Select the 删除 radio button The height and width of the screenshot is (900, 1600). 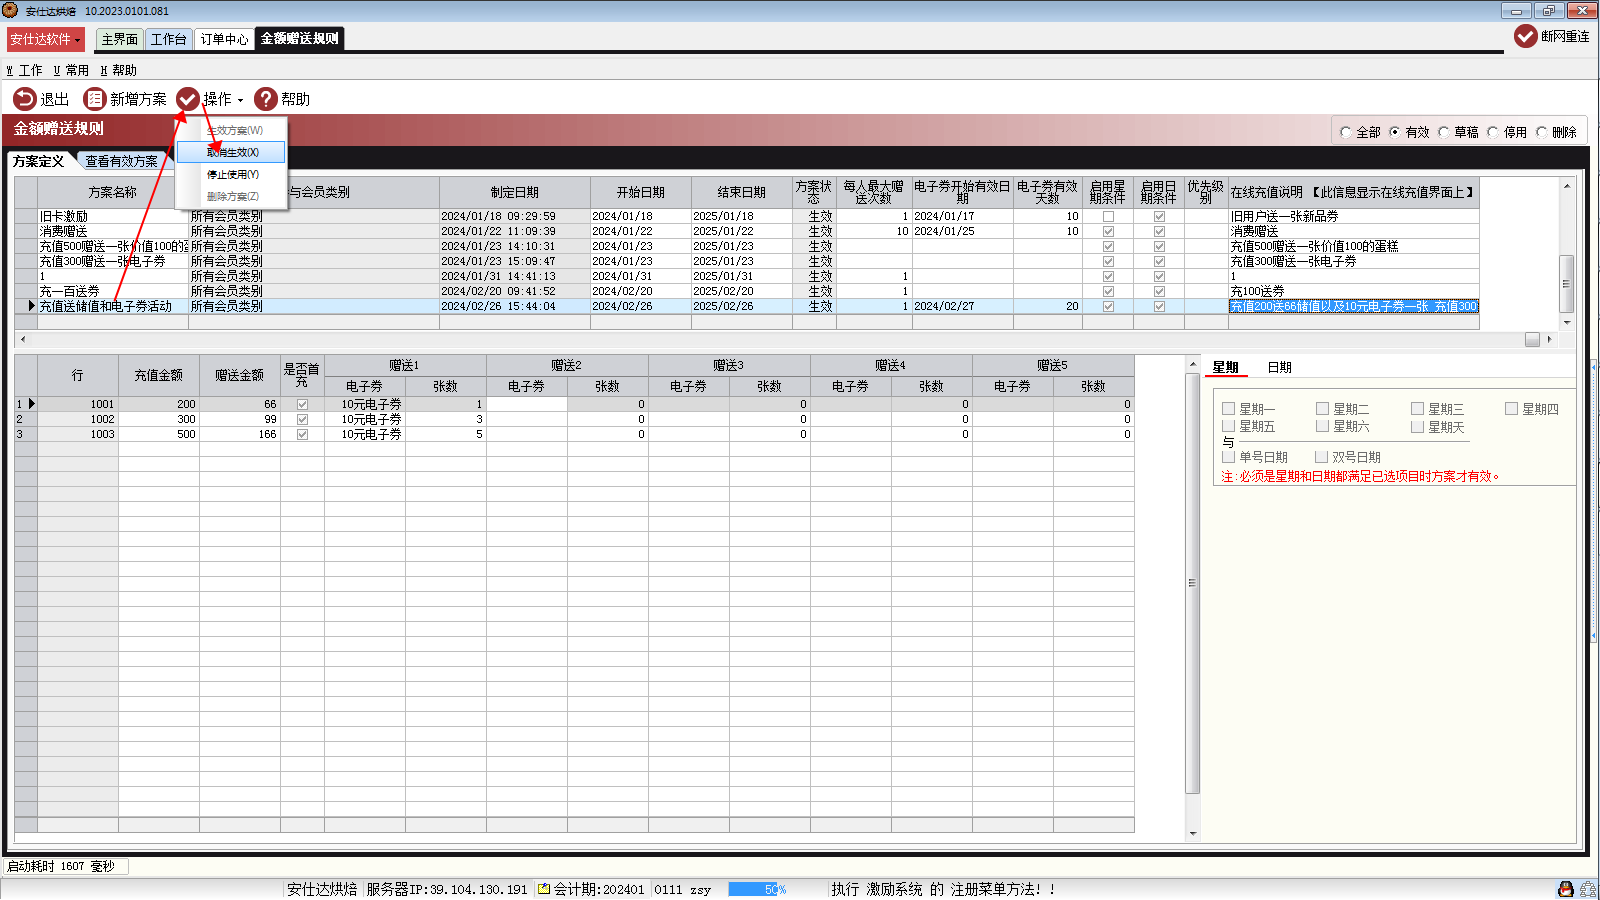tap(1542, 132)
